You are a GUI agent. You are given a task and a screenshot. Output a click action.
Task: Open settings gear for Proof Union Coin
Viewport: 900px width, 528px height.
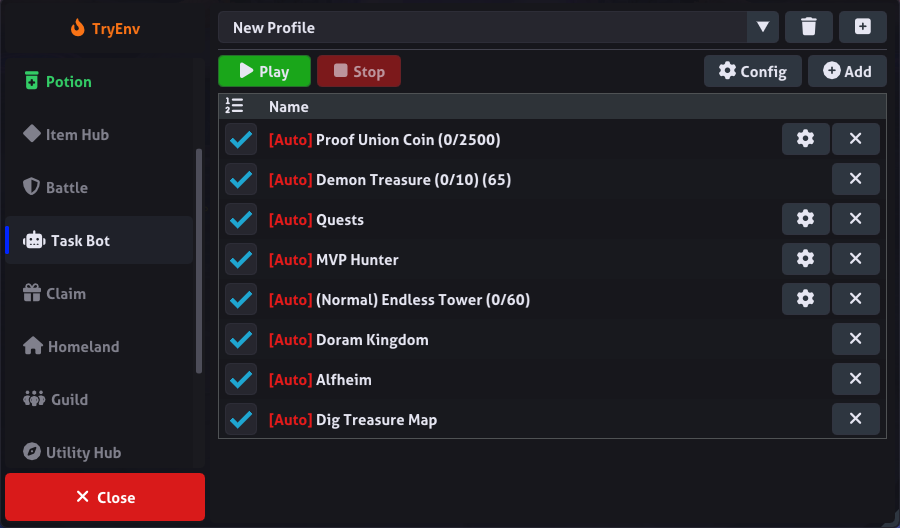click(x=805, y=139)
